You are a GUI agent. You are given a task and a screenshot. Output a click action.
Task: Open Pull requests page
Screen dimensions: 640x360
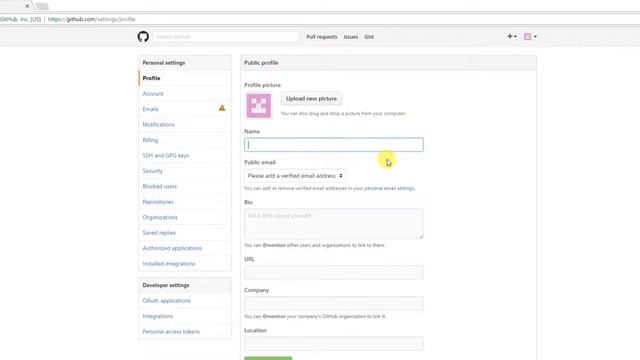[x=322, y=37]
